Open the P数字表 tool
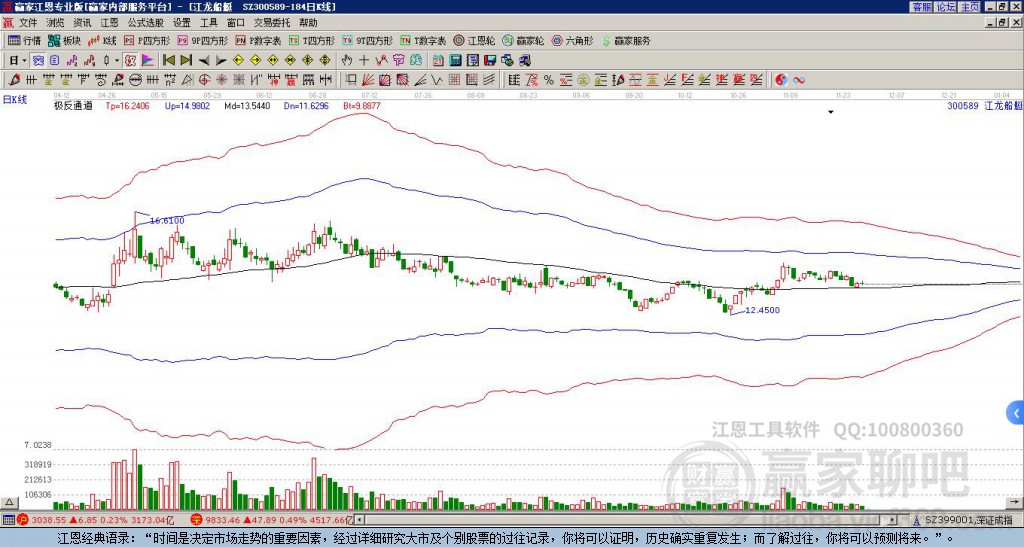The height and width of the screenshot is (548, 1024). pyautogui.click(x=258, y=40)
